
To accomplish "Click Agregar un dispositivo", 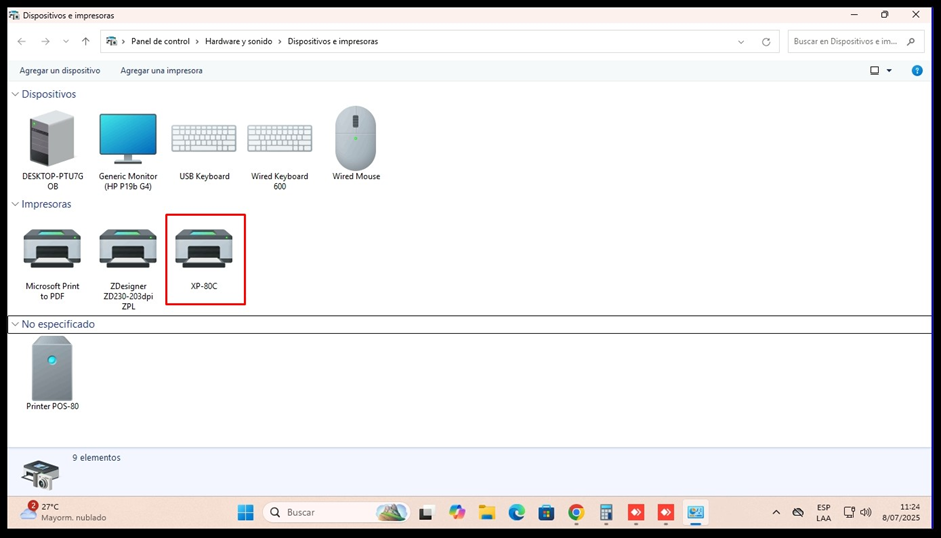I will click(x=60, y=71).
